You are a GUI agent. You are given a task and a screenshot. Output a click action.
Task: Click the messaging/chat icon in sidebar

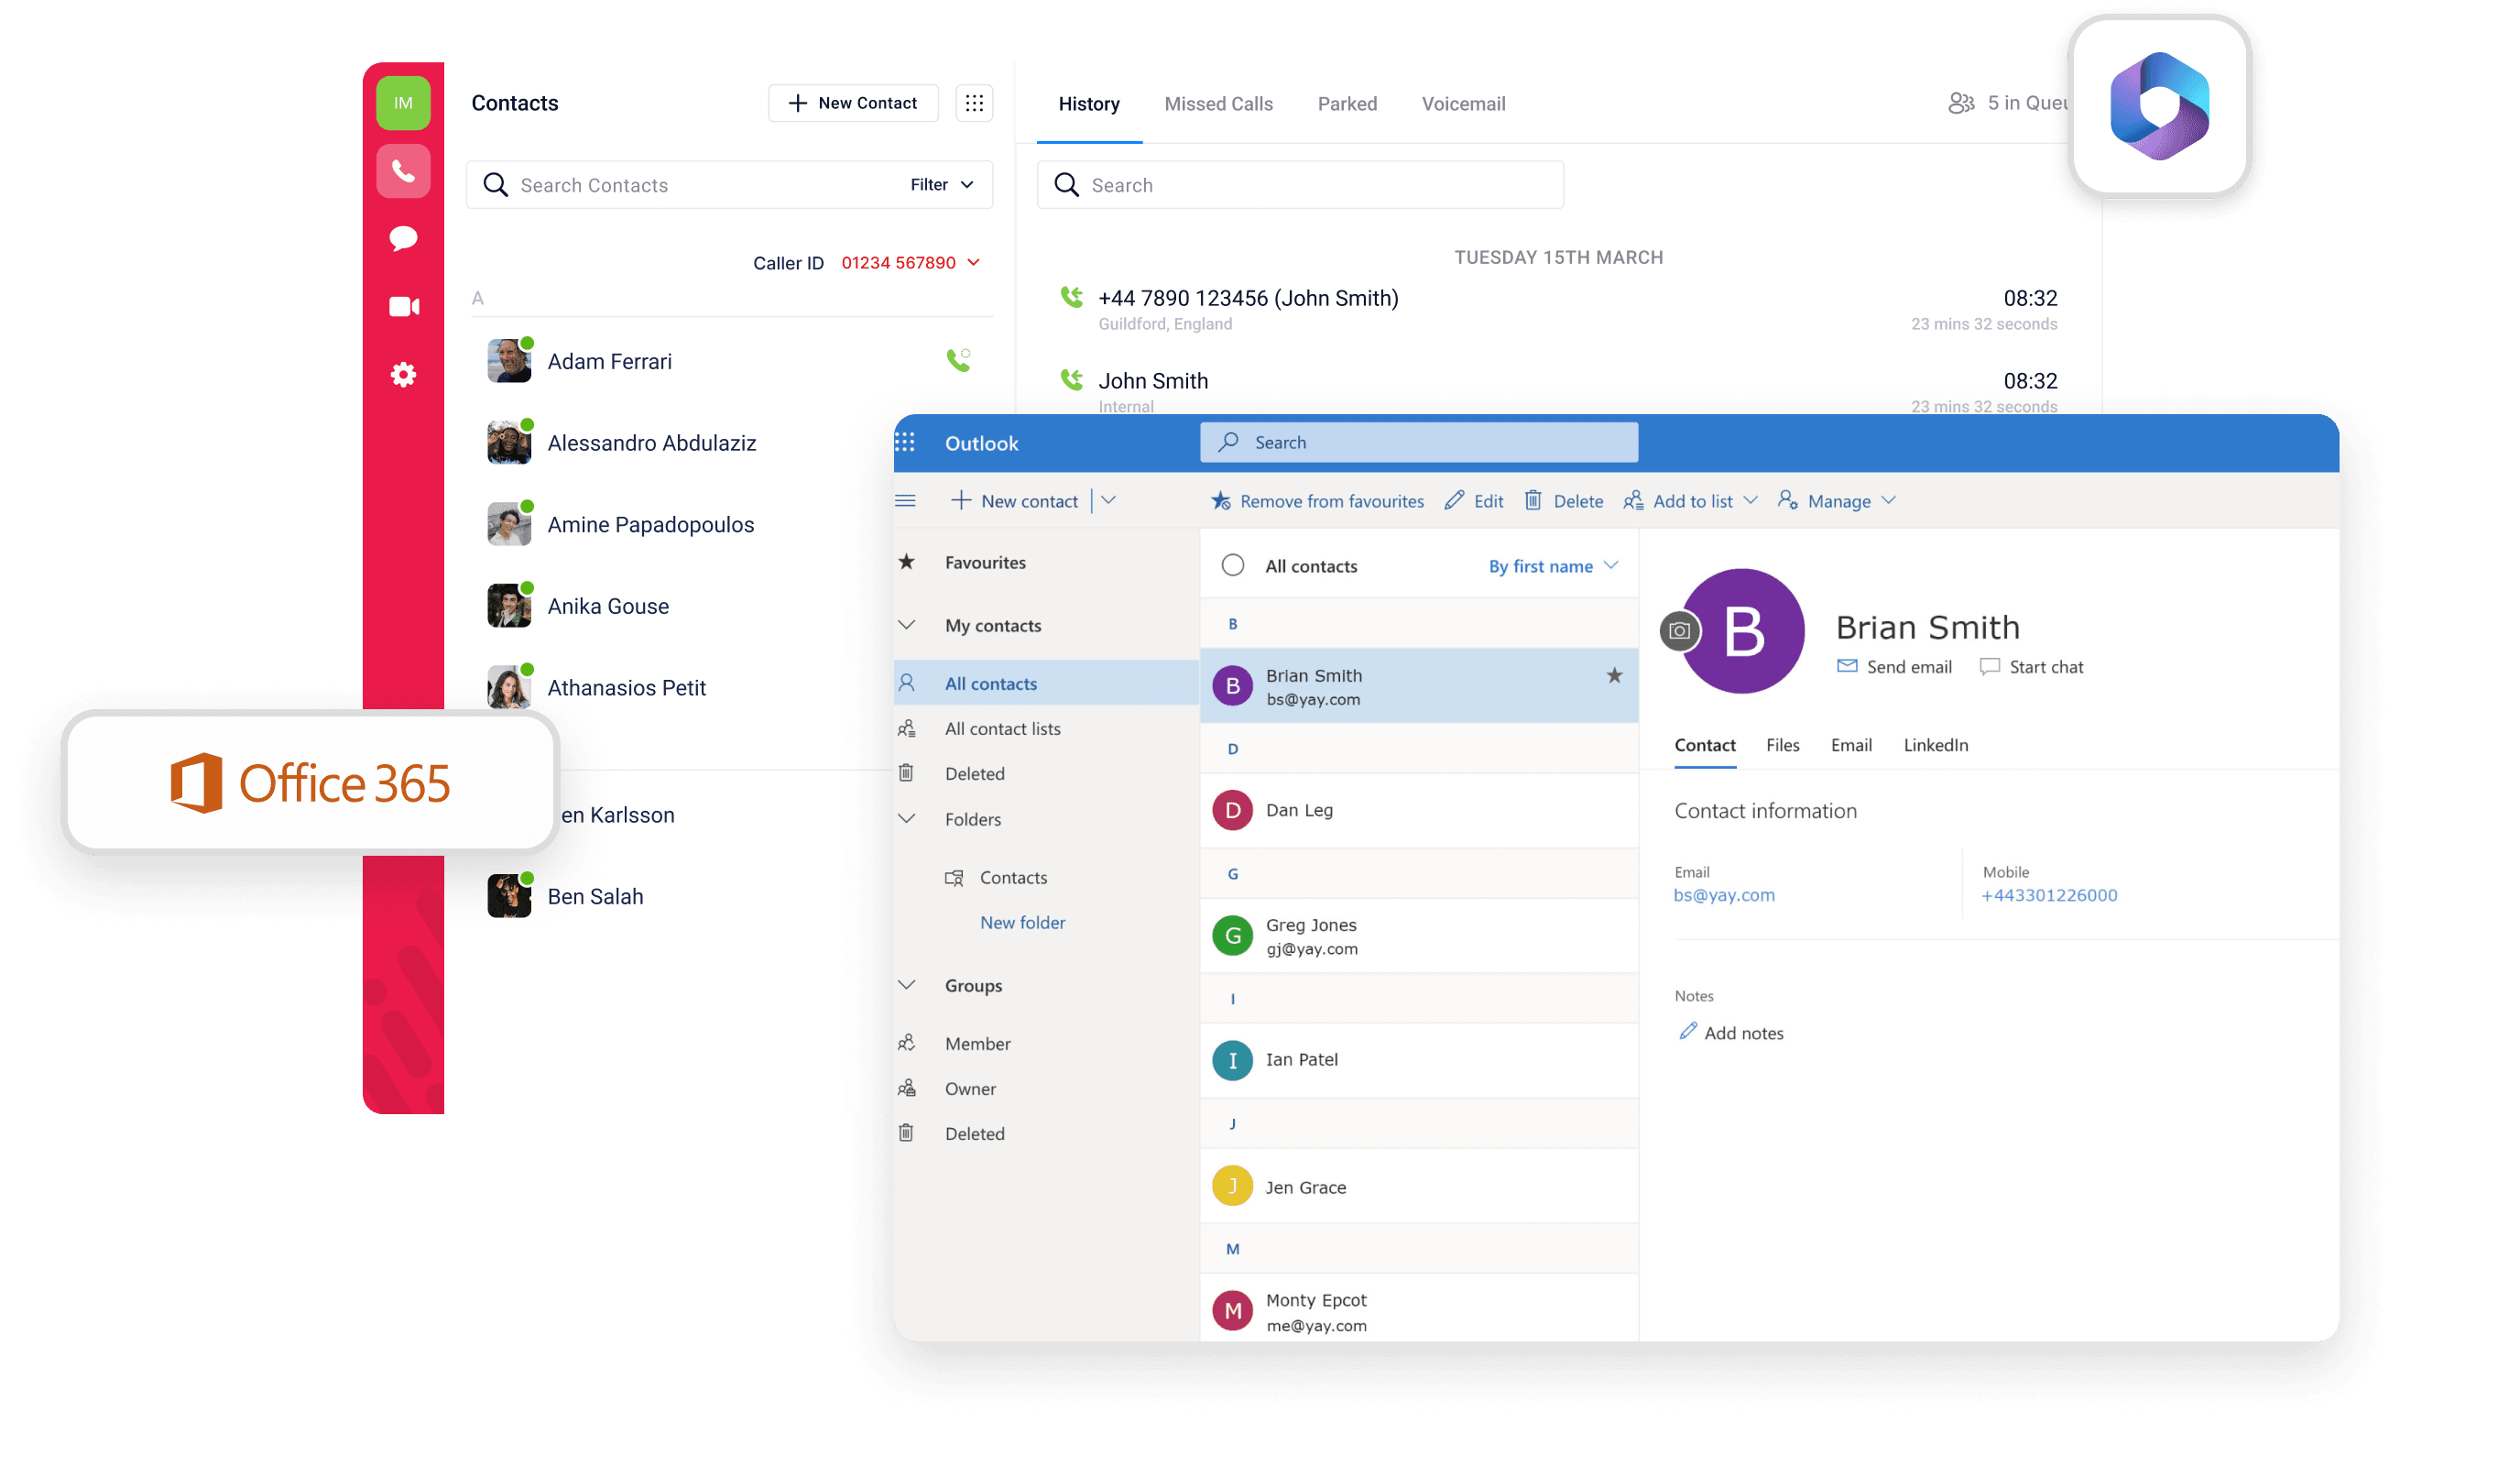click(406, 235)
